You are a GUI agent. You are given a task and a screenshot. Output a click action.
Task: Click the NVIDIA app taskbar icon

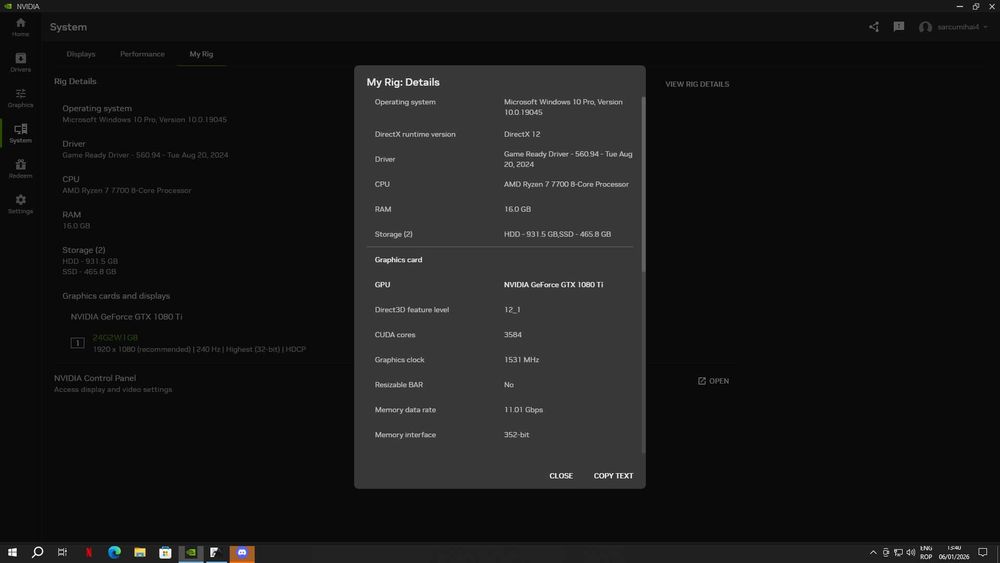(x=191, y=552)
